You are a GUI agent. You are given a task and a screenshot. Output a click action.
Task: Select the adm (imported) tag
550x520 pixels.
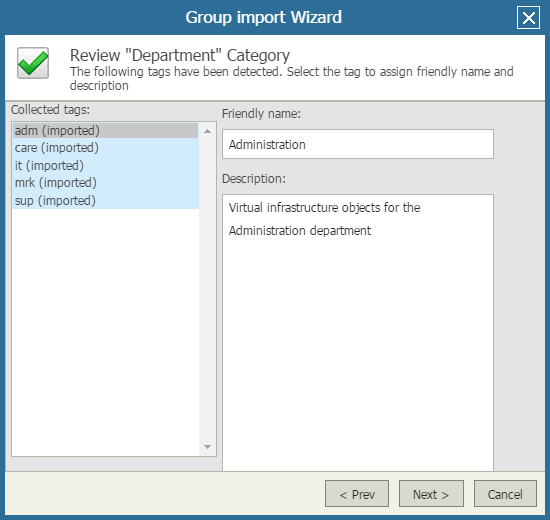click(106, 131)
